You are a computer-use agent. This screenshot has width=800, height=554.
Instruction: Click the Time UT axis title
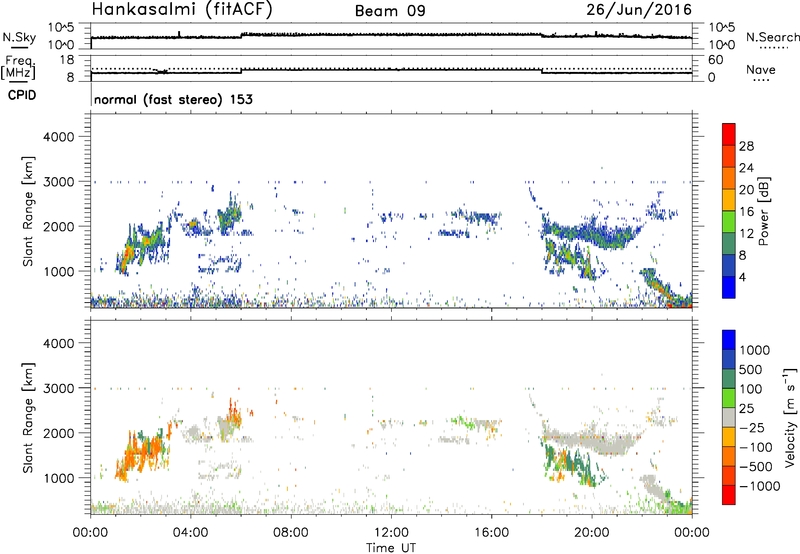pos(391,548)
